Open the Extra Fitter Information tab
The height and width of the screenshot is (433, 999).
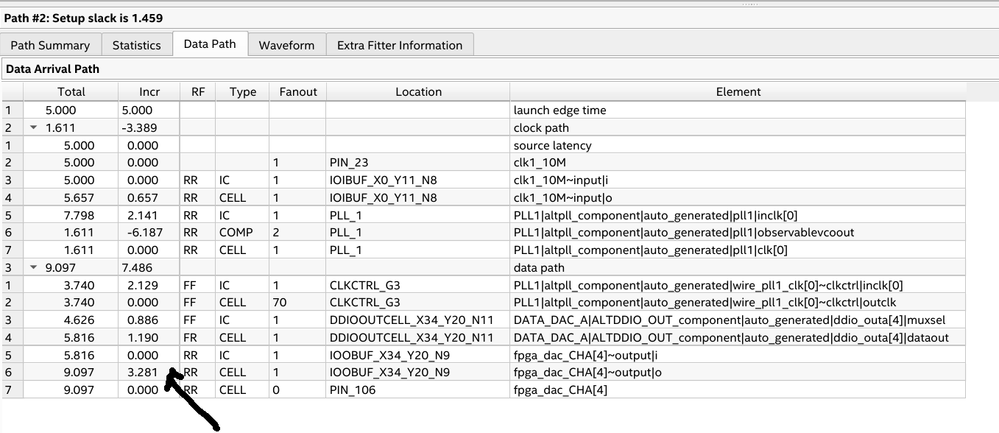click(x=400, y=45)
